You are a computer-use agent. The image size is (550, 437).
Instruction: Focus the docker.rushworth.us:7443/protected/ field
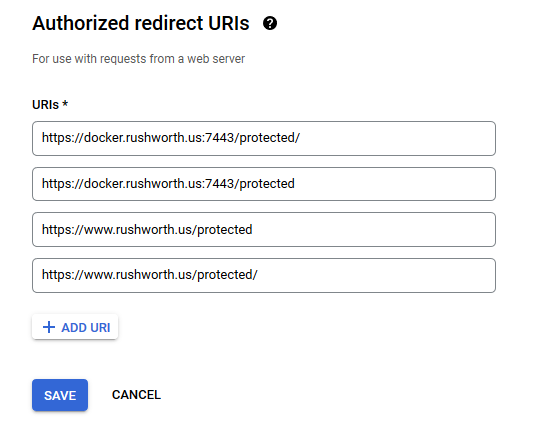coord(264,139)
